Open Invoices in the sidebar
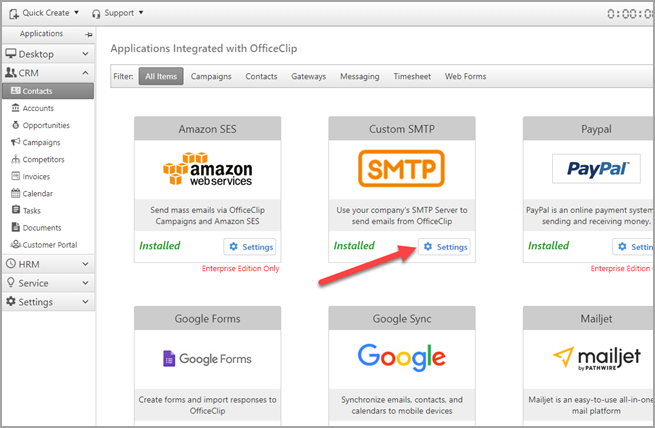Screen dimensions: 655x428 tap(36, 177)
